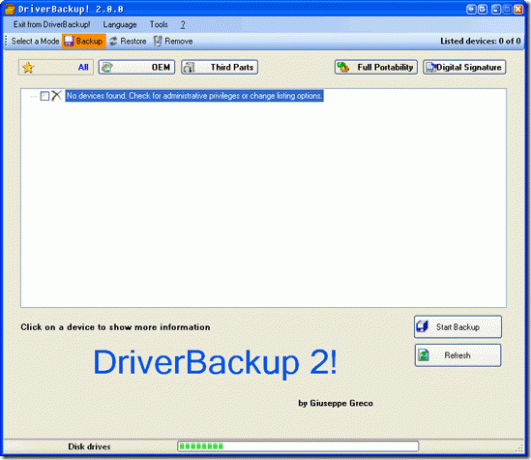531x460 pixels.
Task: Switch to Restore mode arrows icon
Action: point(113,41)
